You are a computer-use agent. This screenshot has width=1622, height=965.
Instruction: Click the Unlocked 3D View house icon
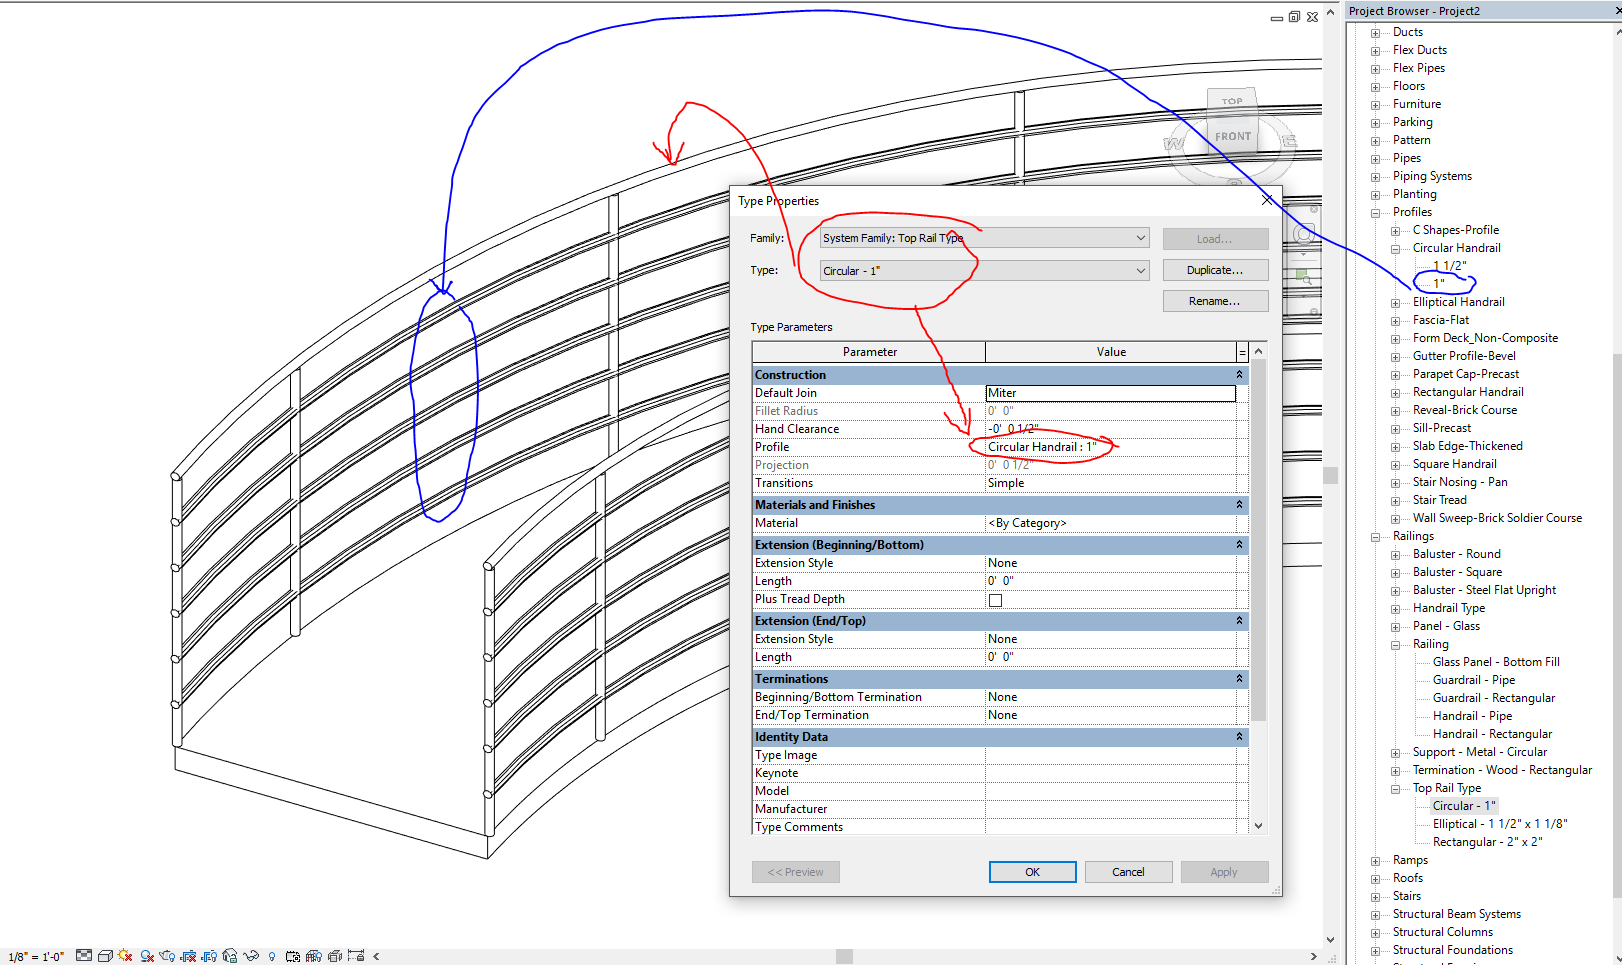click(x=230, y=956)
